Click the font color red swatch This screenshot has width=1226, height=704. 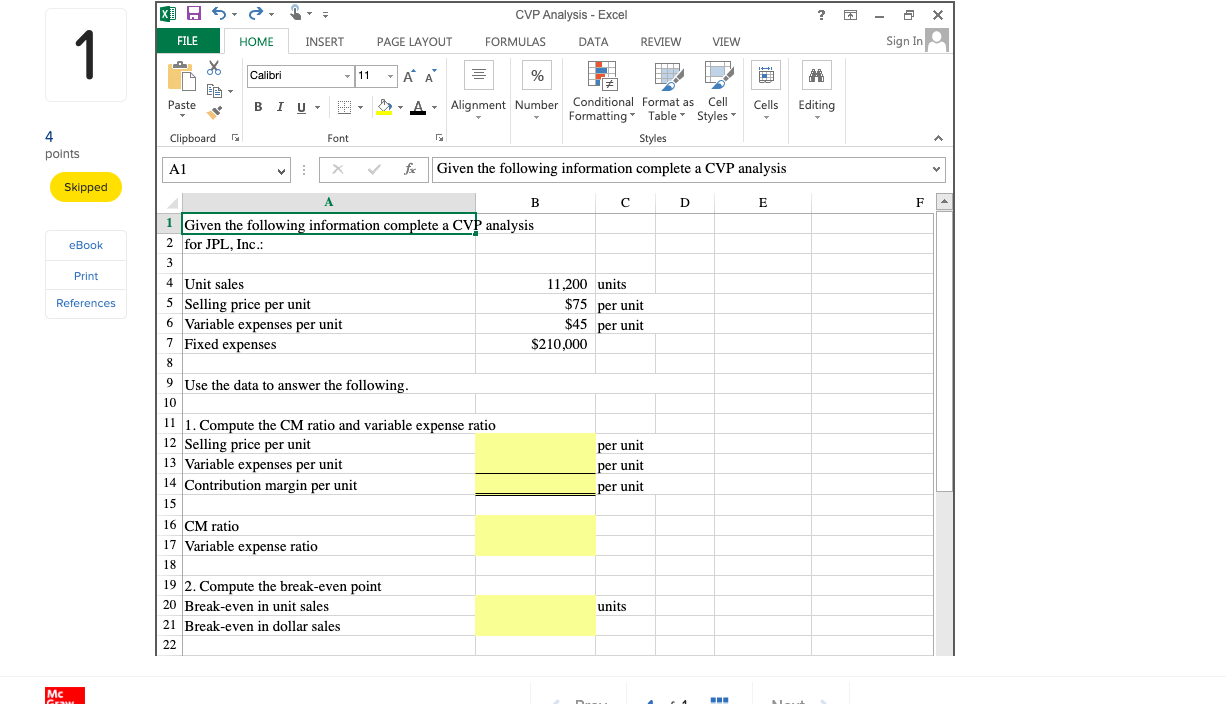(418, 110)
